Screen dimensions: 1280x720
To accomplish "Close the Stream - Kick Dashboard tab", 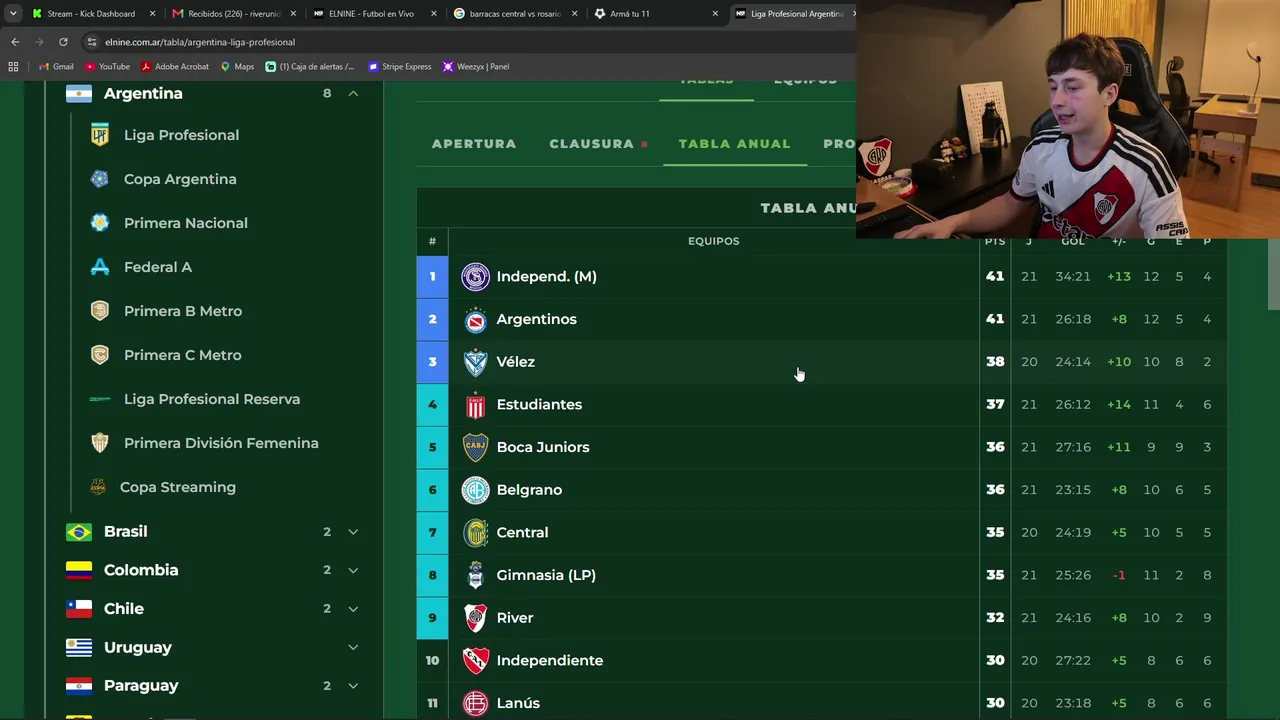I will (153, 14).
